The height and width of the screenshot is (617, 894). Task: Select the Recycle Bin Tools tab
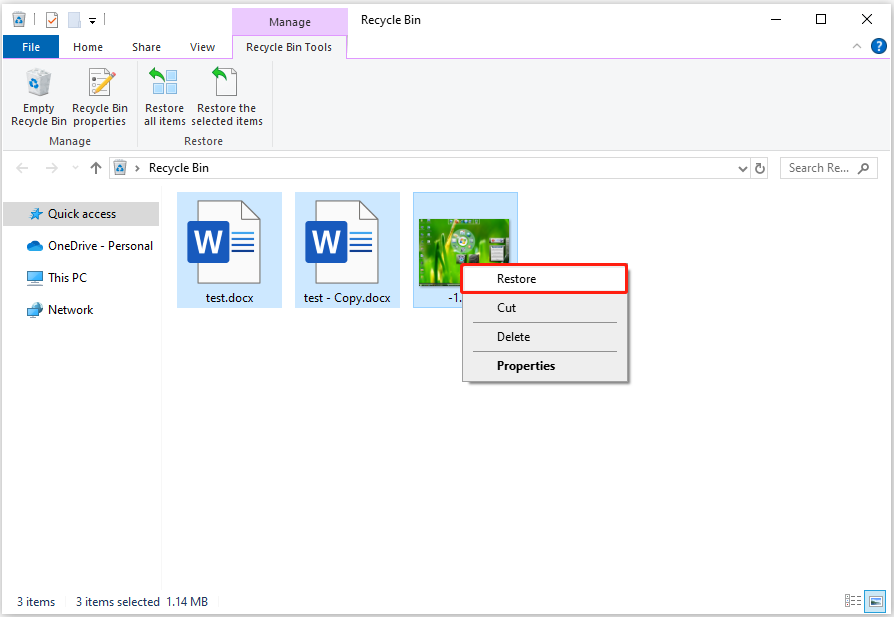coord(289,47)
